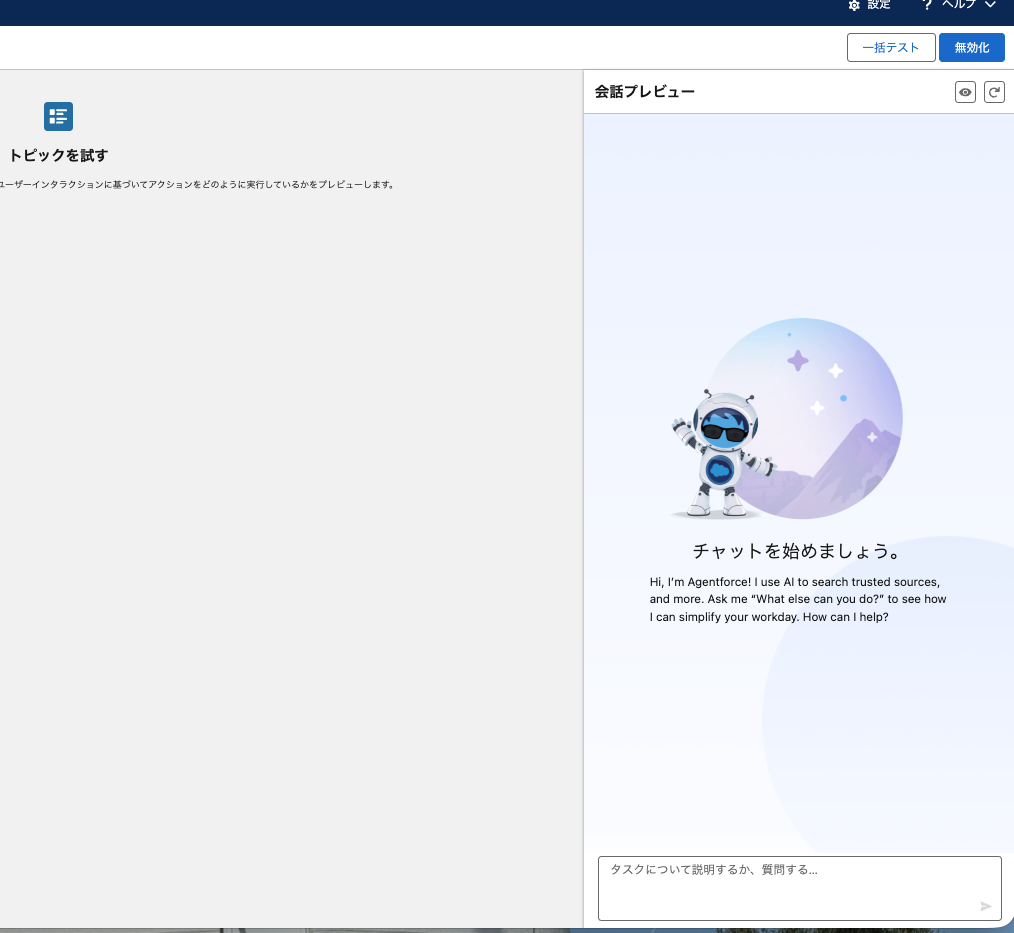
Task: Click the ユーザーインタラクション description text
Action: [196, 184]
